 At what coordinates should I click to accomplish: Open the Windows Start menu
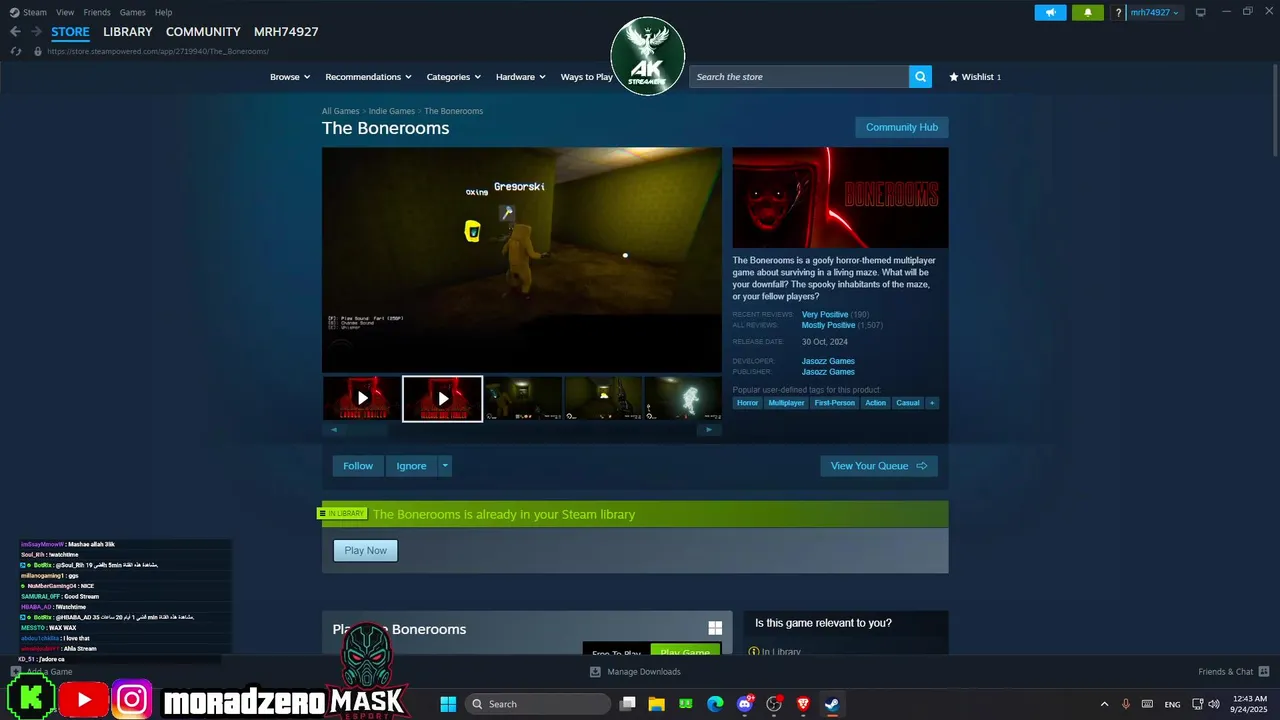point(448,704)
